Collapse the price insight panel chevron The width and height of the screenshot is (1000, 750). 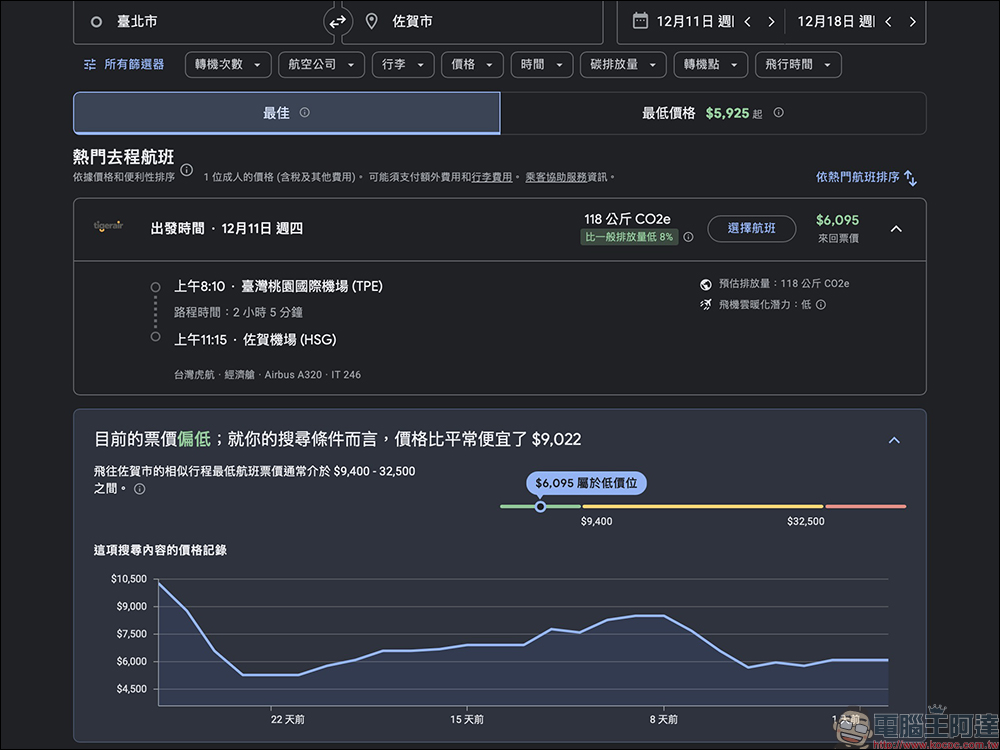pos(894,440)
